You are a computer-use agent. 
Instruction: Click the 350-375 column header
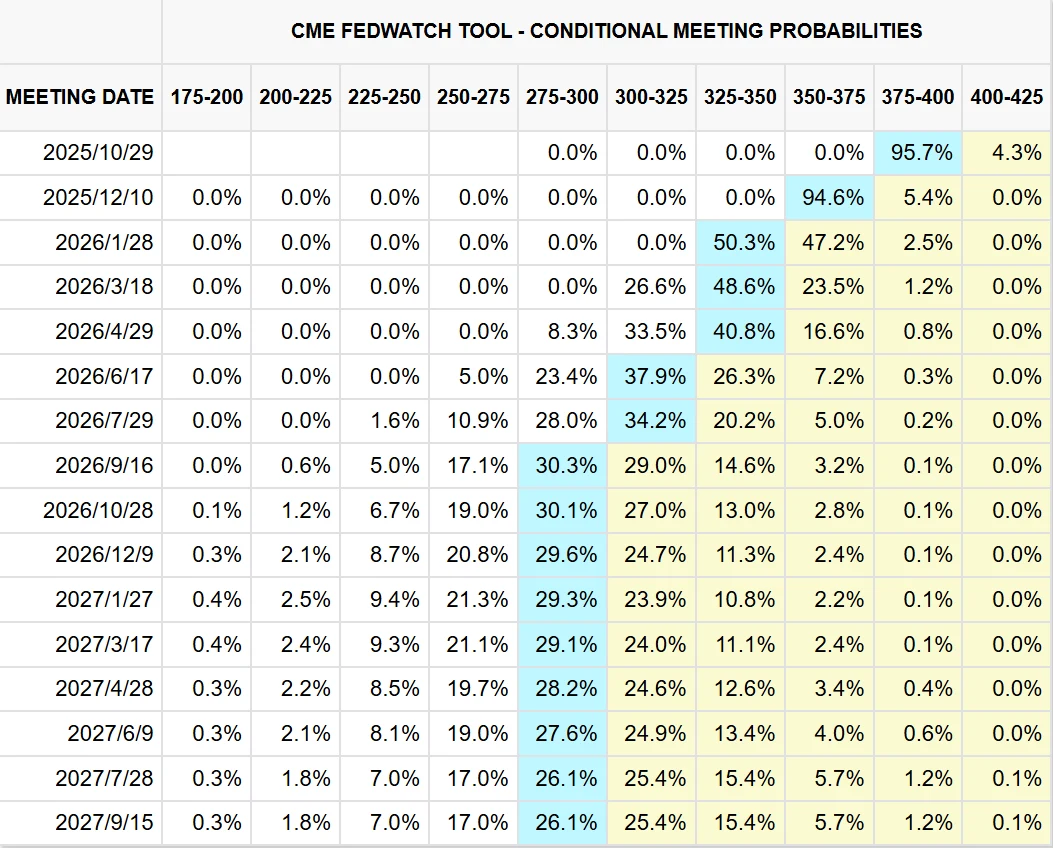coord(829,97)
